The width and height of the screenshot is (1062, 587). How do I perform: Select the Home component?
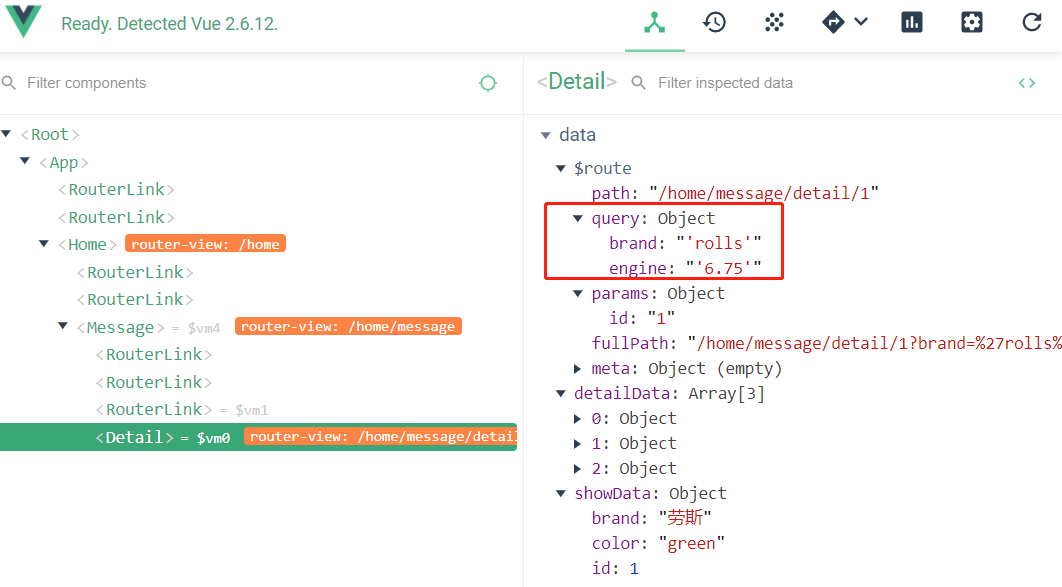(87, 244)
